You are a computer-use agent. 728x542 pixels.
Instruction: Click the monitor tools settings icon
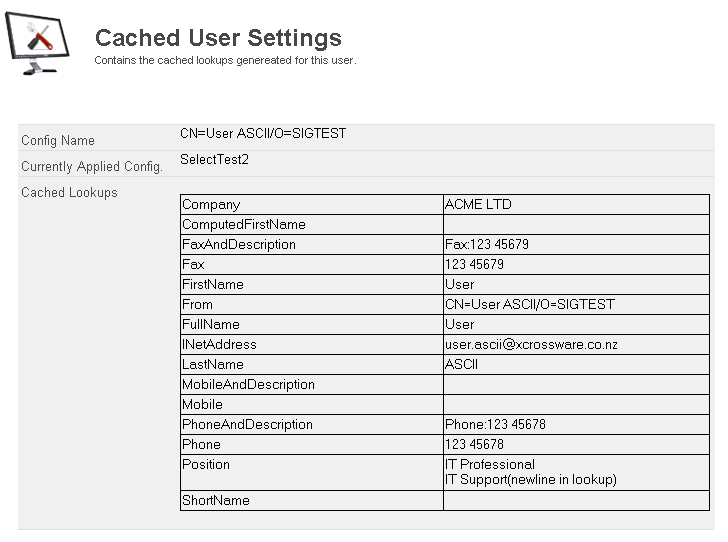[38, 44]
